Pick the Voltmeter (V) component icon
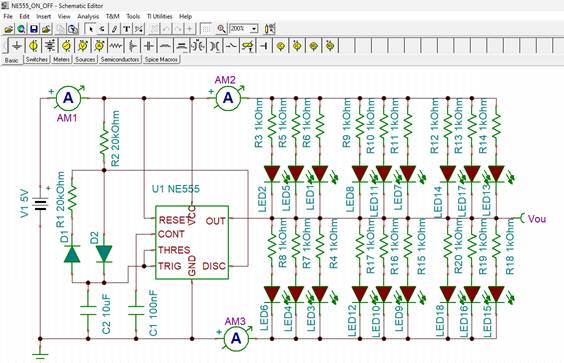The height and width of the screenshot is (363, 564). pyautogui.click(x=83, y=46)
